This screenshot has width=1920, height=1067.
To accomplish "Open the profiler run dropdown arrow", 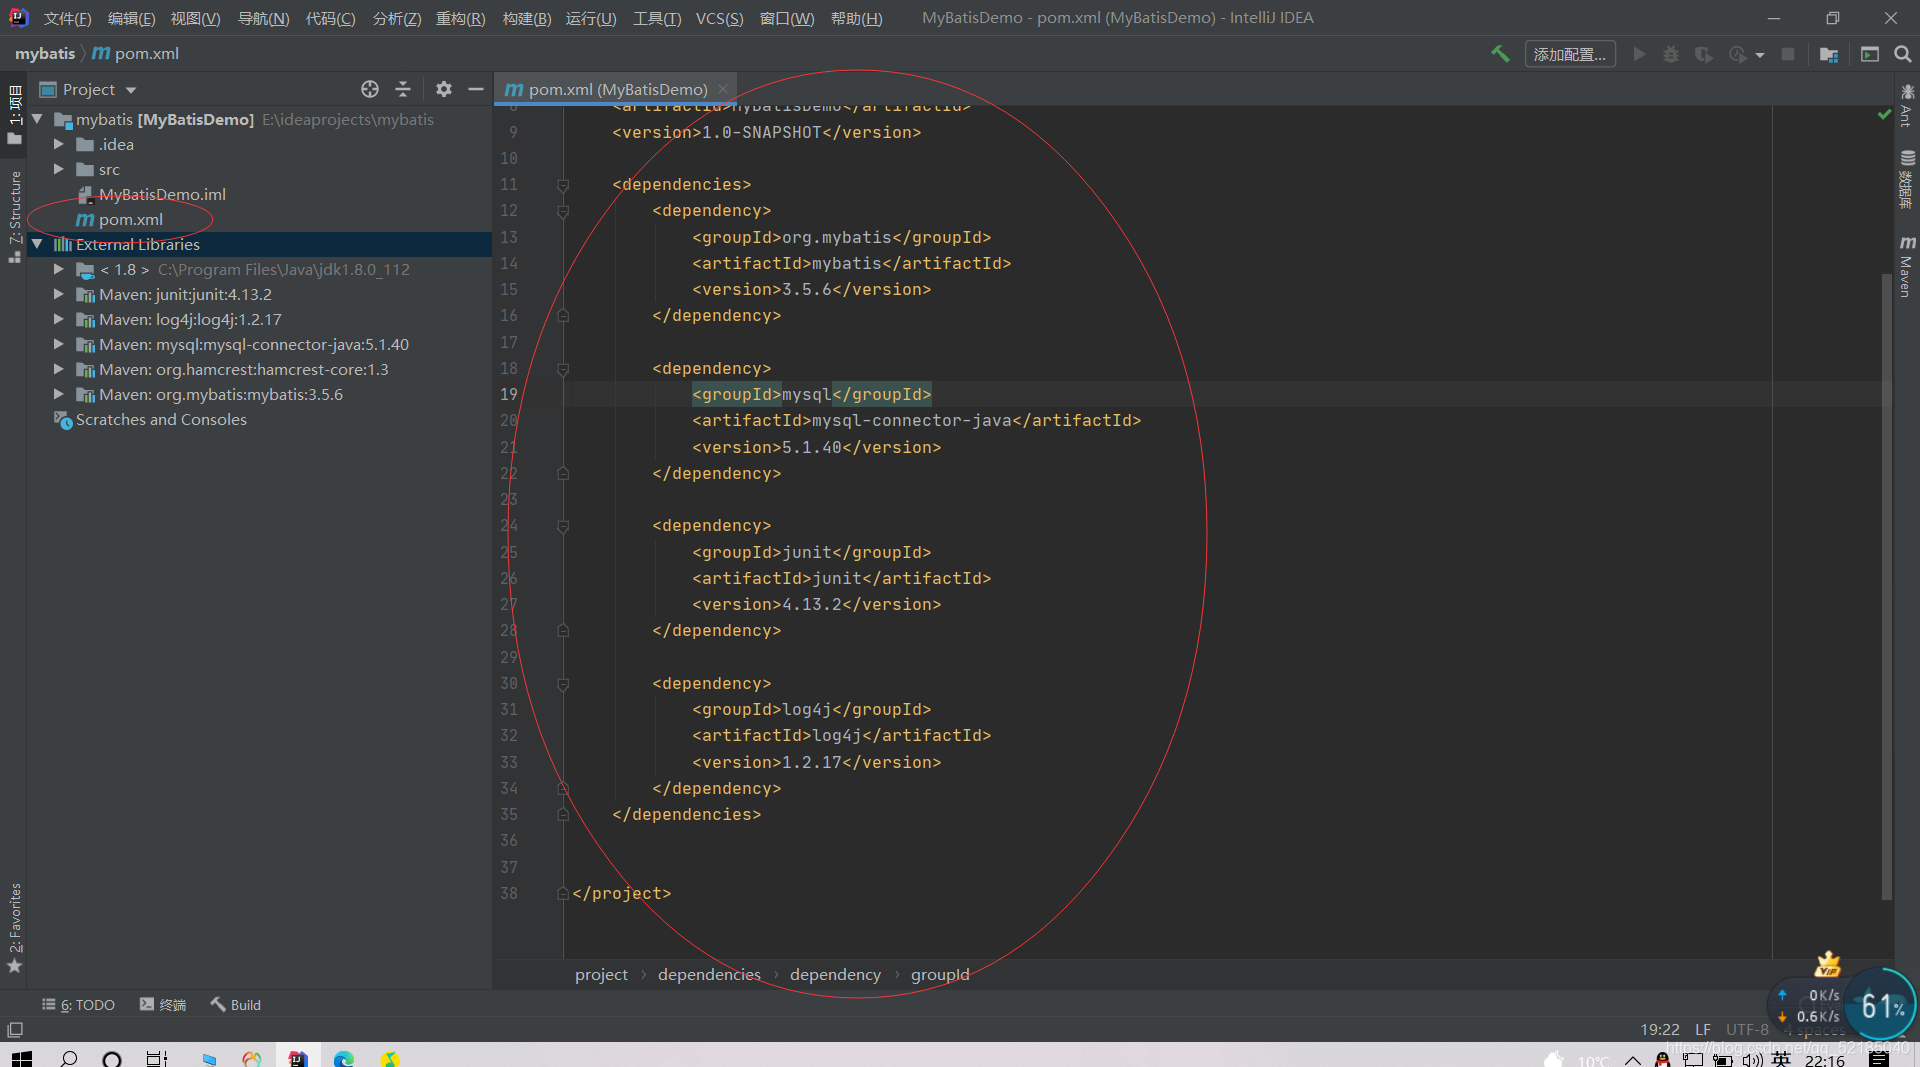I will point(1760,55).
